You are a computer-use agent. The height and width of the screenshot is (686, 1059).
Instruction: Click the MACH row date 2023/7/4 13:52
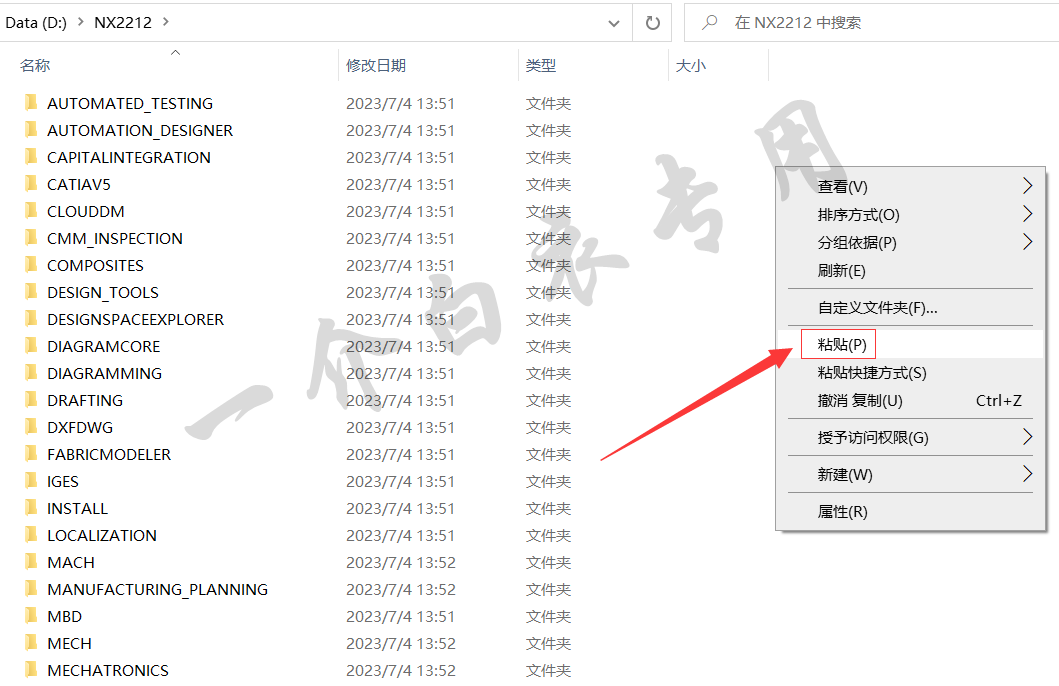point(401,562)
